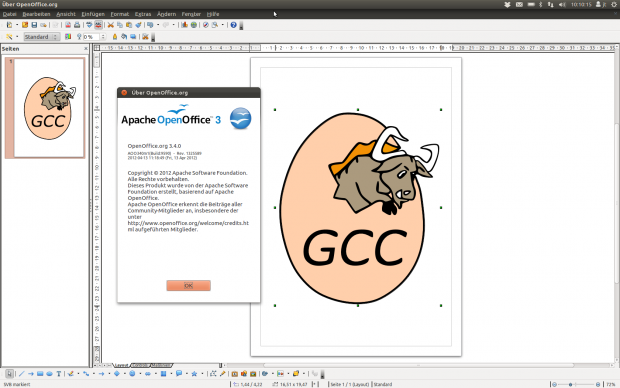
Task: Open the Standard image mode combo box
Action: (42, 37)
